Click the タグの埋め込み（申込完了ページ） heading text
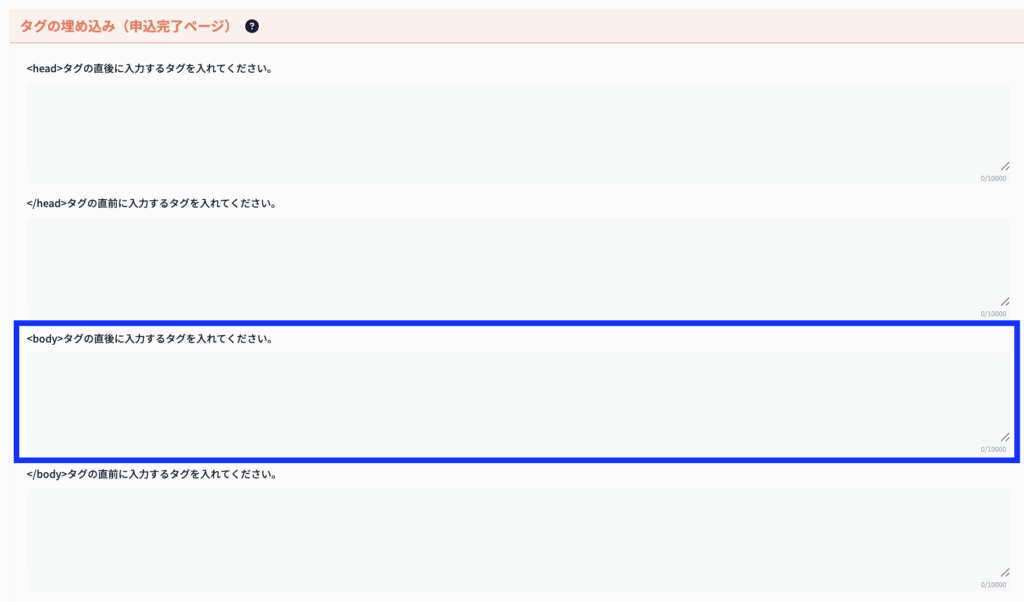Image resolution: width=1024 pixels, height=602 pixels. click(126, 26)
